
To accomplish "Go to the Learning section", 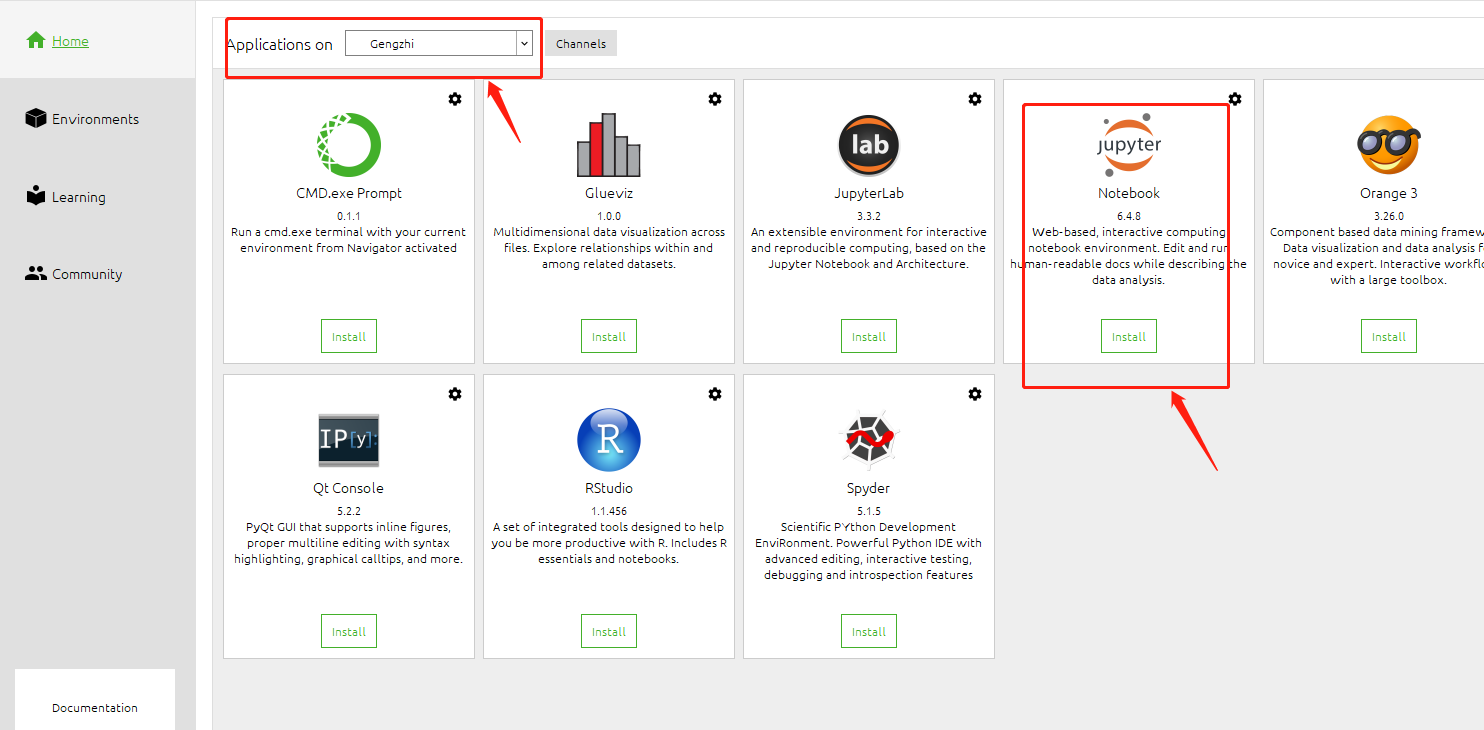I will click(x=66, y=196).
